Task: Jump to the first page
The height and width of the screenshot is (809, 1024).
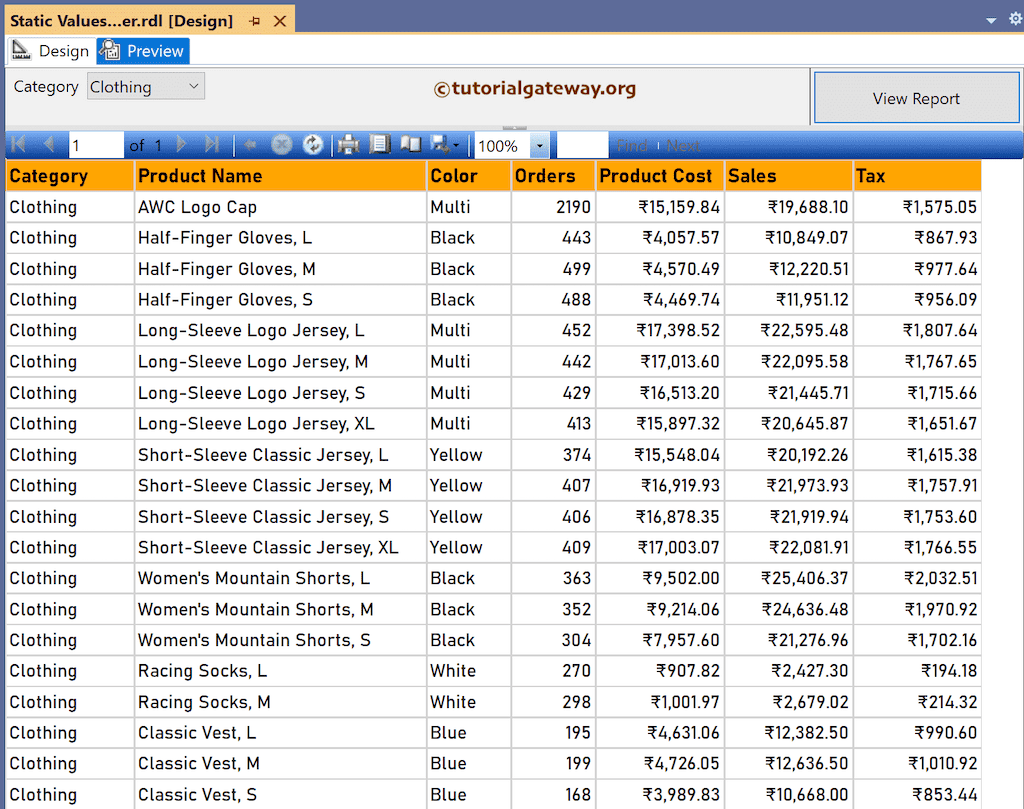Action: pyautogui.click(x=17, y=144)
